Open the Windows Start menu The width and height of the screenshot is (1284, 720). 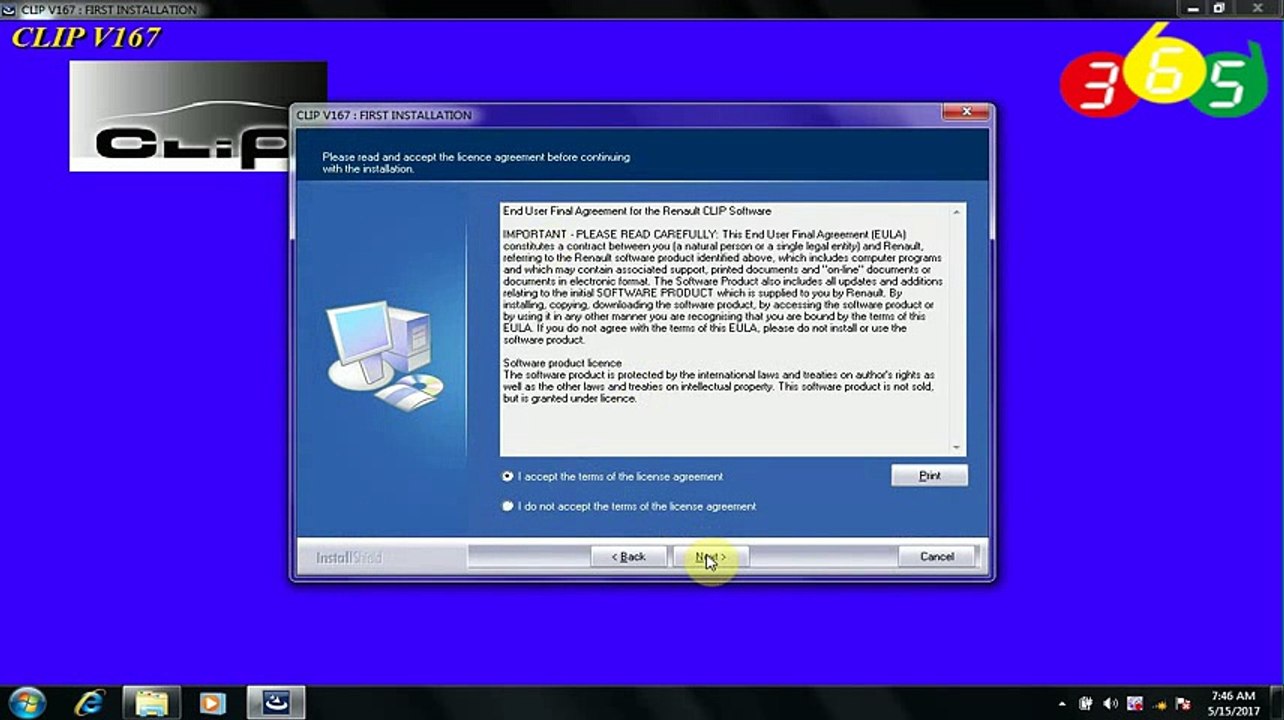click(27, 702)
